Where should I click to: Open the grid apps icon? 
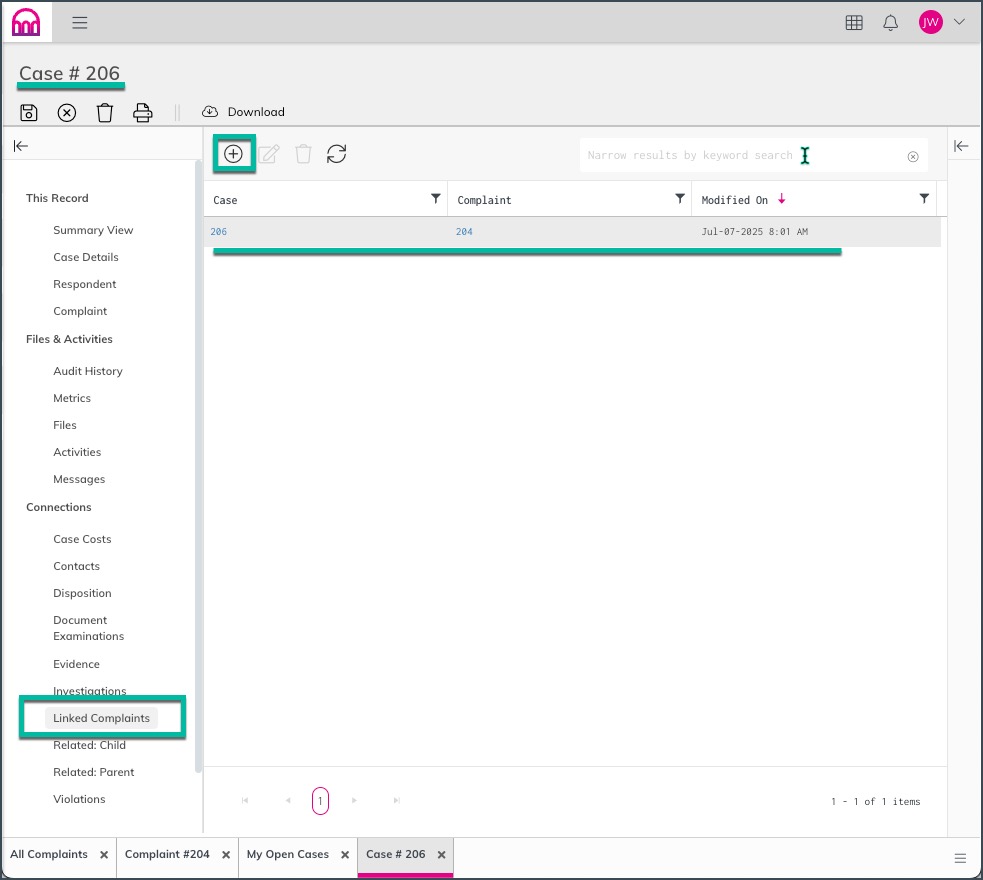point(854,23)
